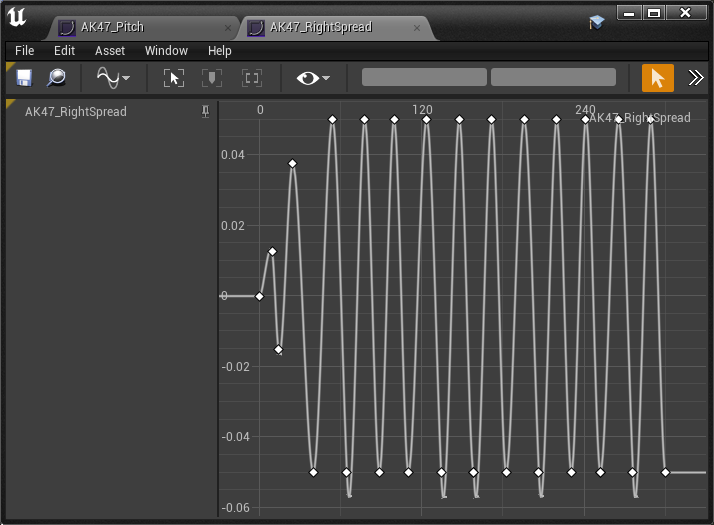Open the Help menu
714x525 pixels.
click(x=219, y=51)
